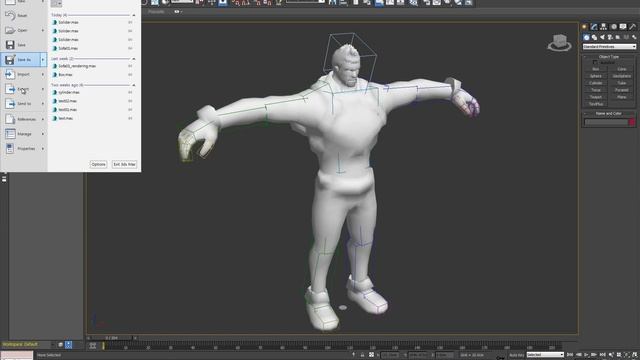Collapse the Today recent files group

tap(133, 15)
